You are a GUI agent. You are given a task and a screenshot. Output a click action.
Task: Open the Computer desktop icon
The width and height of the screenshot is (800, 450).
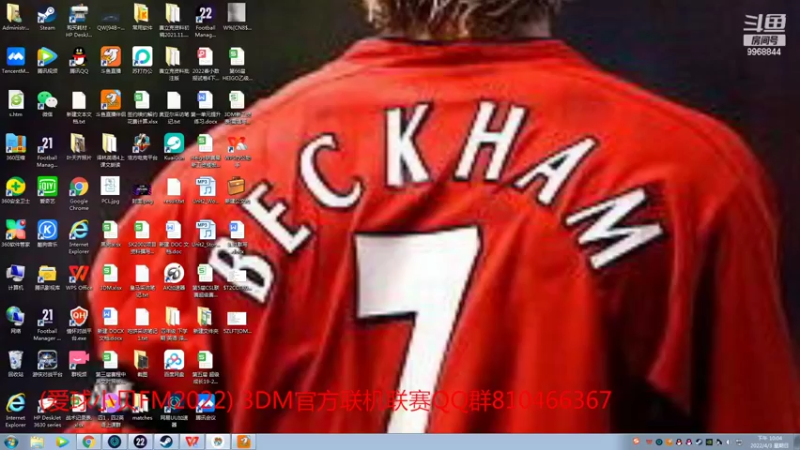tap(15, 277)
